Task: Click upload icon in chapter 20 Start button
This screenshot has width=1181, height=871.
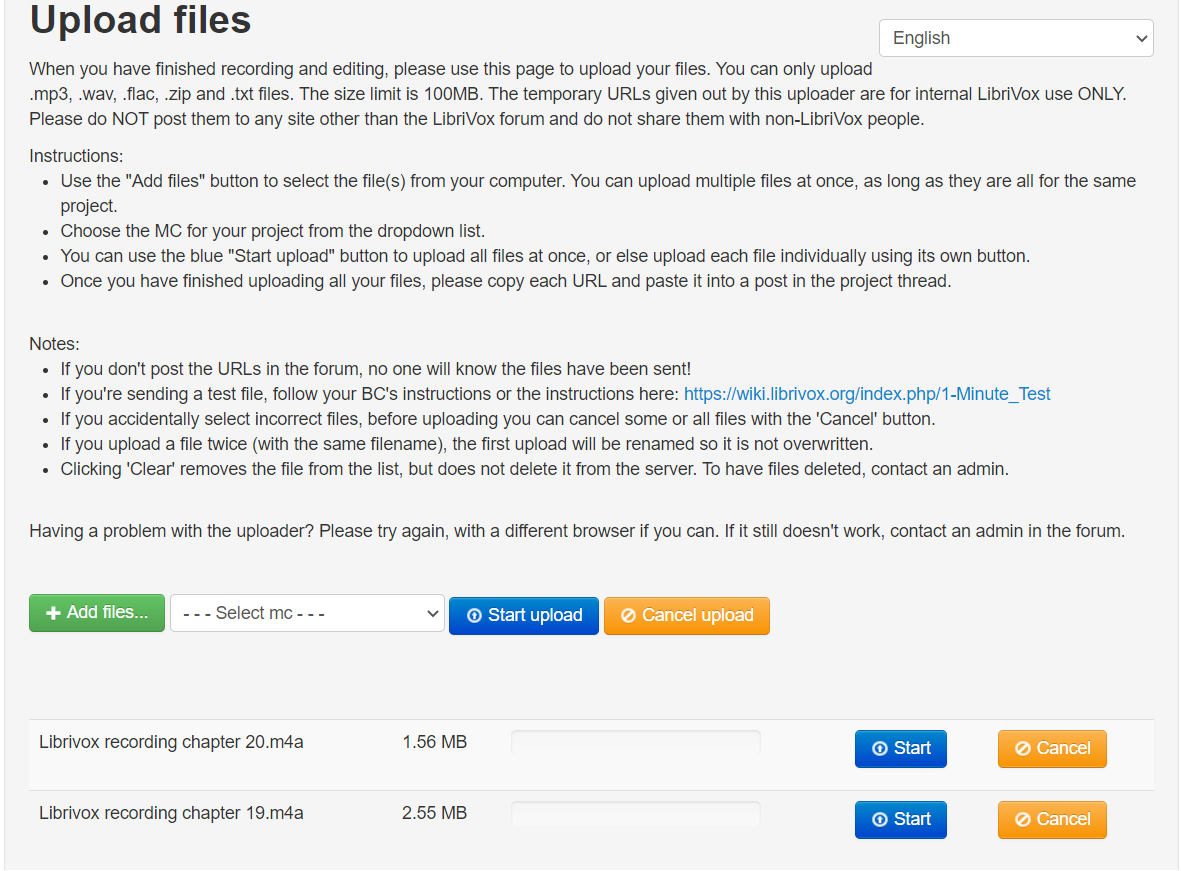Action: pyautogui.click(x=879, y=748)
